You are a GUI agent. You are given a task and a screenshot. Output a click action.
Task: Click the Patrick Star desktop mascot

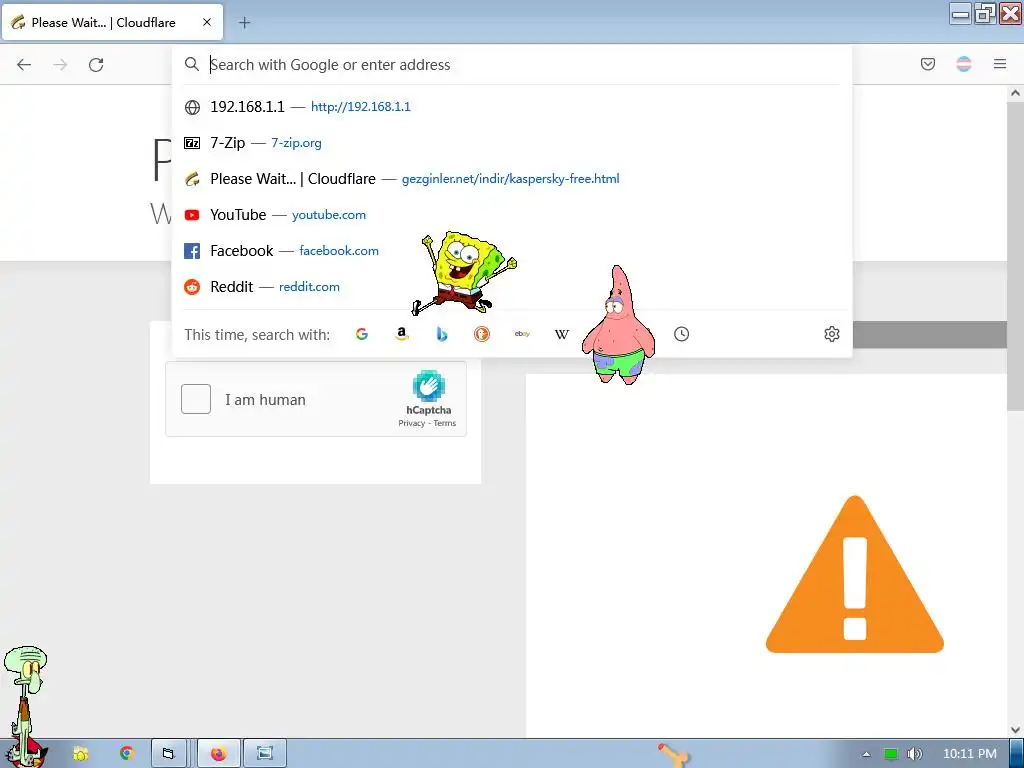[618, 325]
